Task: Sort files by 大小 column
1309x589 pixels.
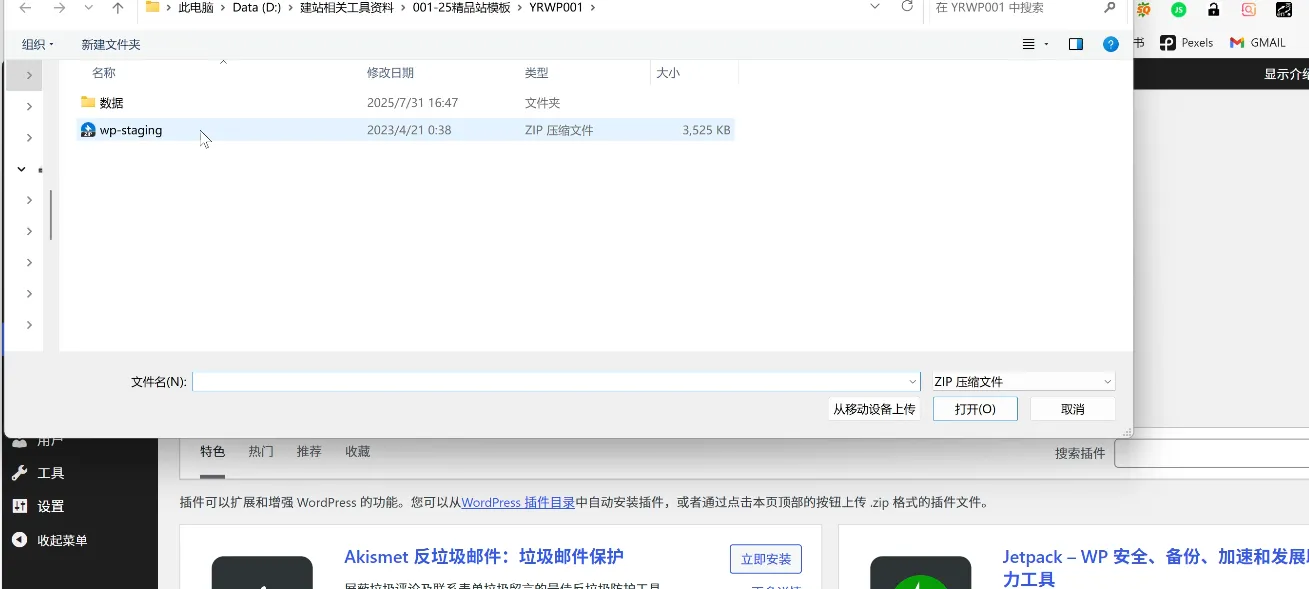Action: (x=668, y=73)
